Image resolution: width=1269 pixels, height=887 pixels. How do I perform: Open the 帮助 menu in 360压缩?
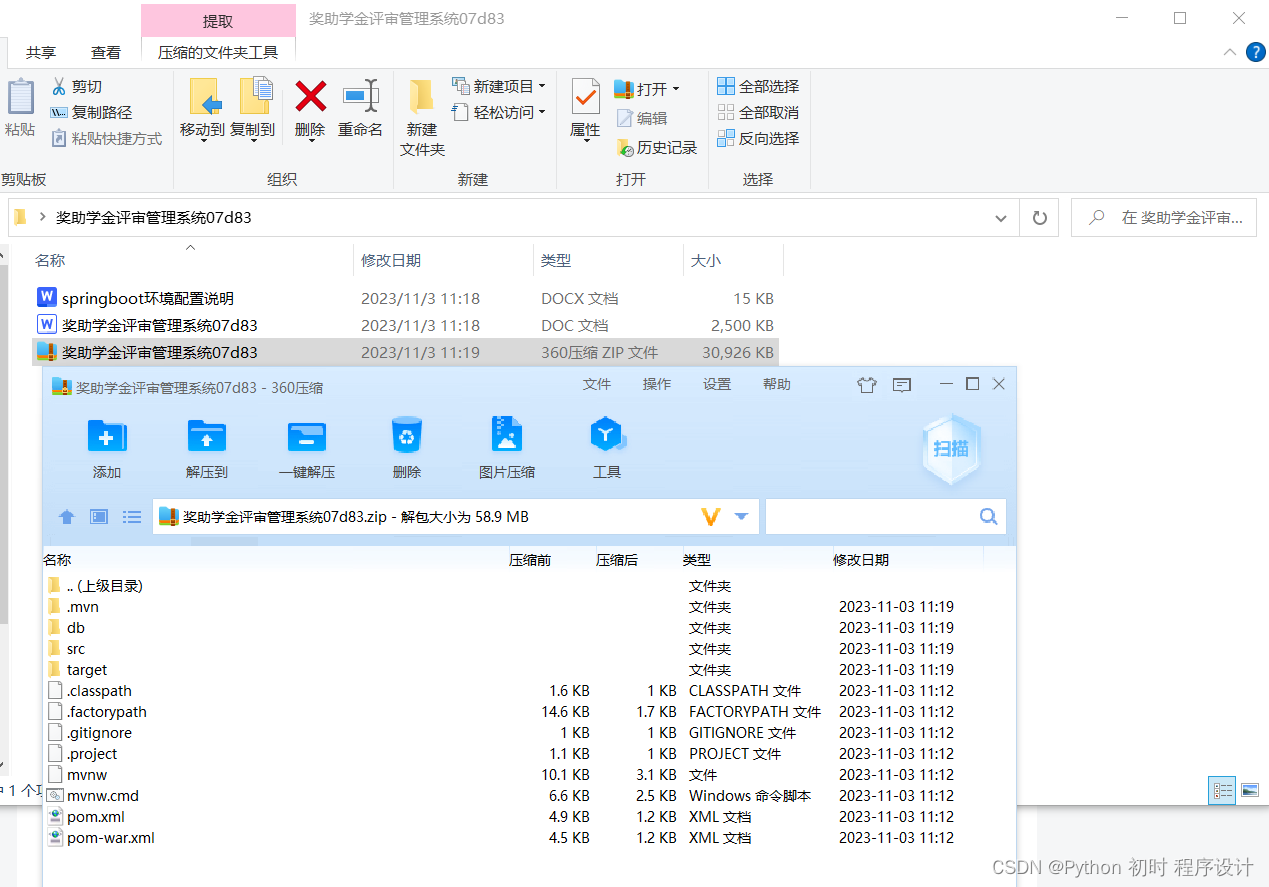[x=777, y=384]
